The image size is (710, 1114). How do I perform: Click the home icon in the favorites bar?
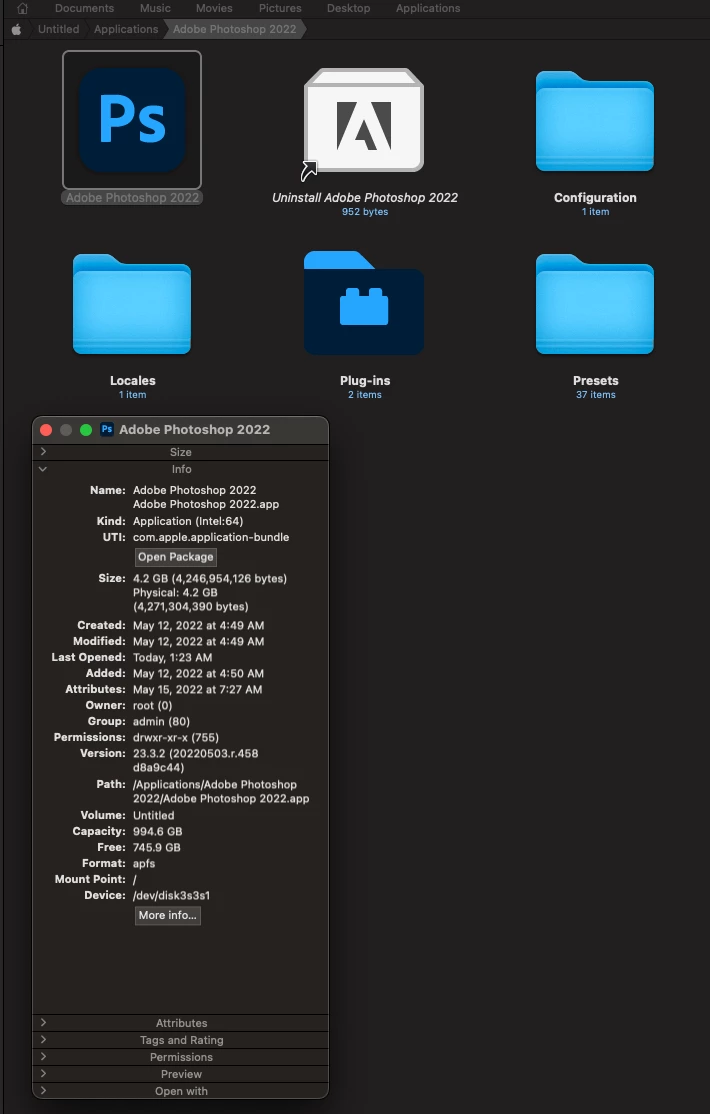click(23, 9)
